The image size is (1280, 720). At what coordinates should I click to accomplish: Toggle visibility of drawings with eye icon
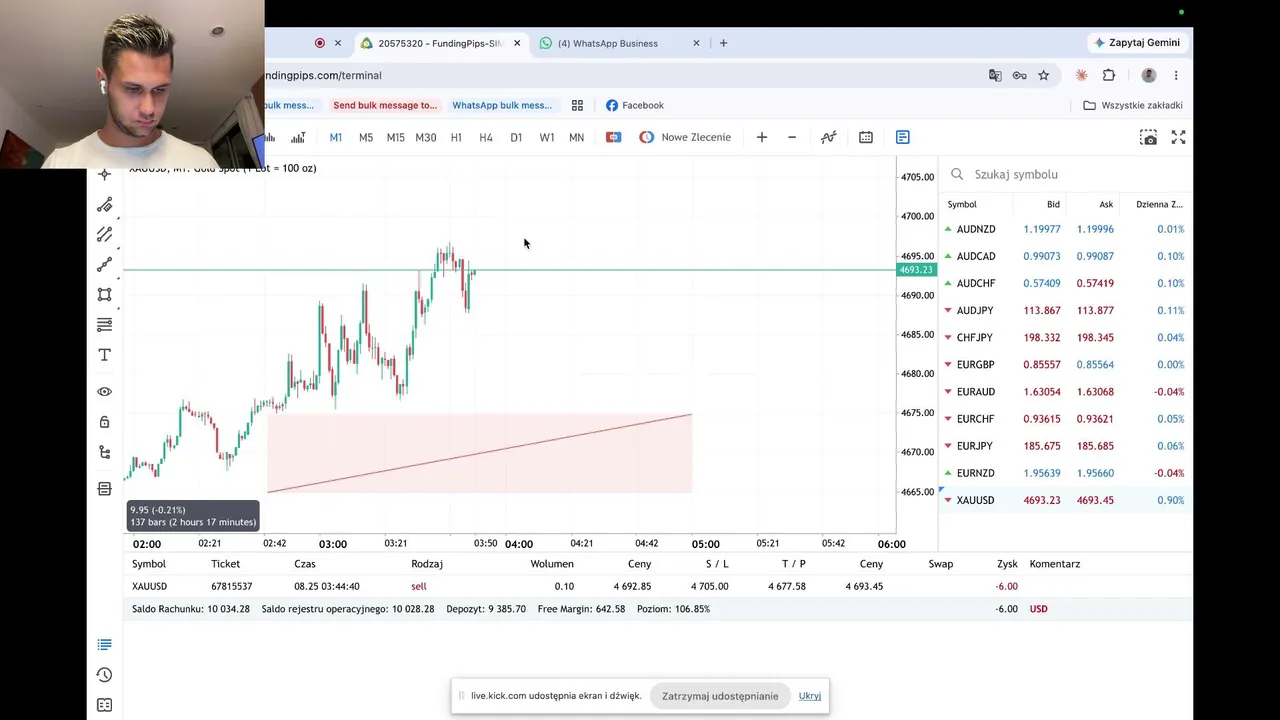point(104,392)
